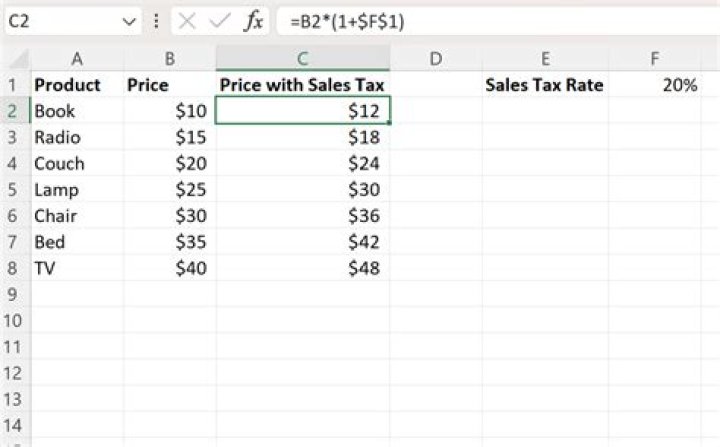Click the $36 price with tax cell
Screen dimensions: 720x447
click(302, 216)
